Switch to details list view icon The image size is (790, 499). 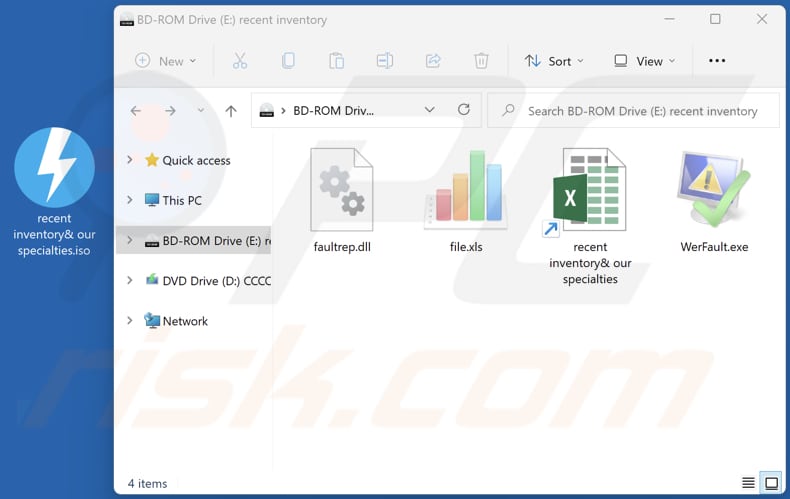(748, 483)
